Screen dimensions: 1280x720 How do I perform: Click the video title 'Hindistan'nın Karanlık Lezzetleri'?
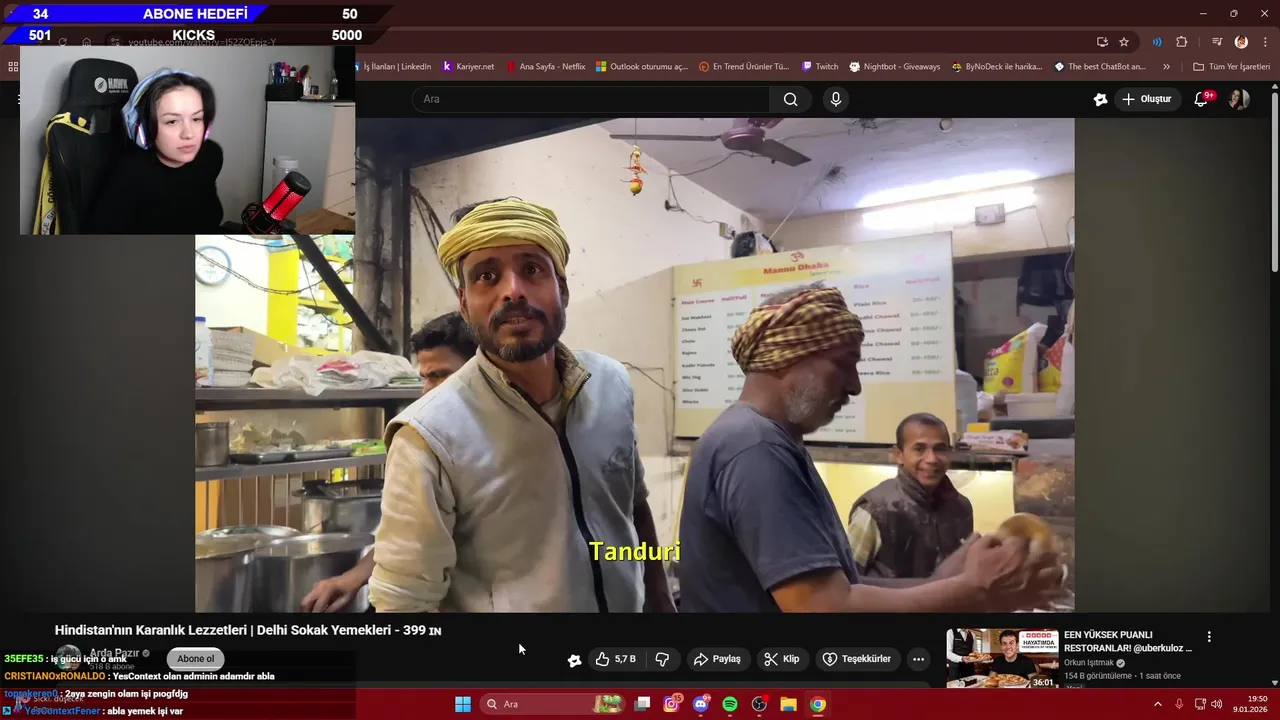tap(248, 630)
